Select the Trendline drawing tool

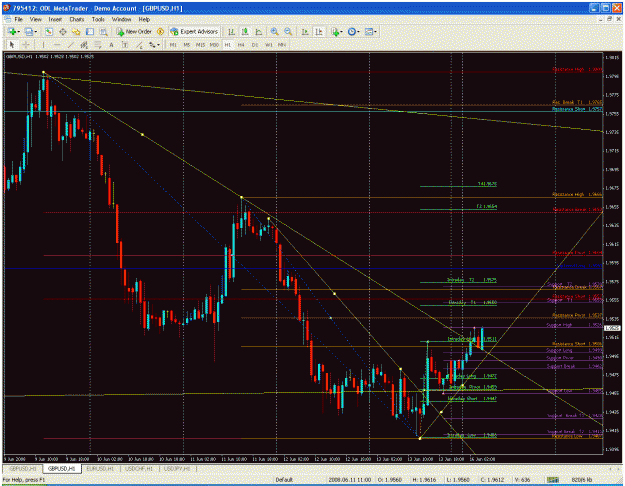point(71,45)
